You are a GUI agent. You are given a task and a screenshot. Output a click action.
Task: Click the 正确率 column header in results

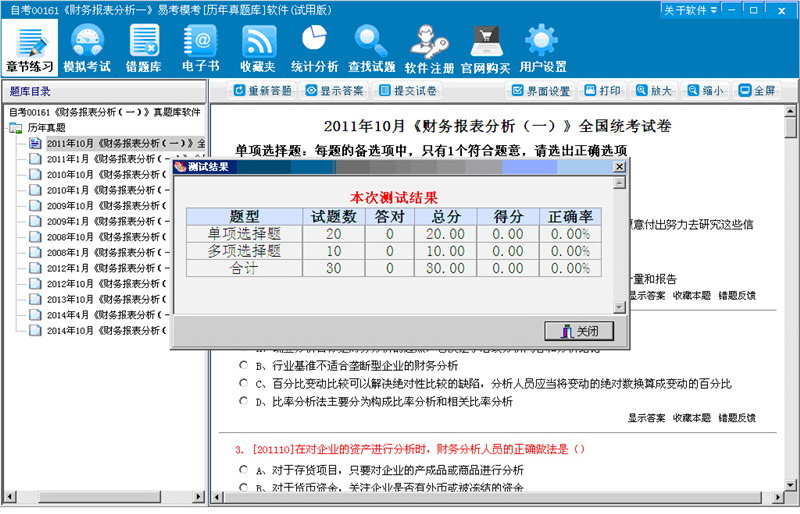click(x=570, y=216)
